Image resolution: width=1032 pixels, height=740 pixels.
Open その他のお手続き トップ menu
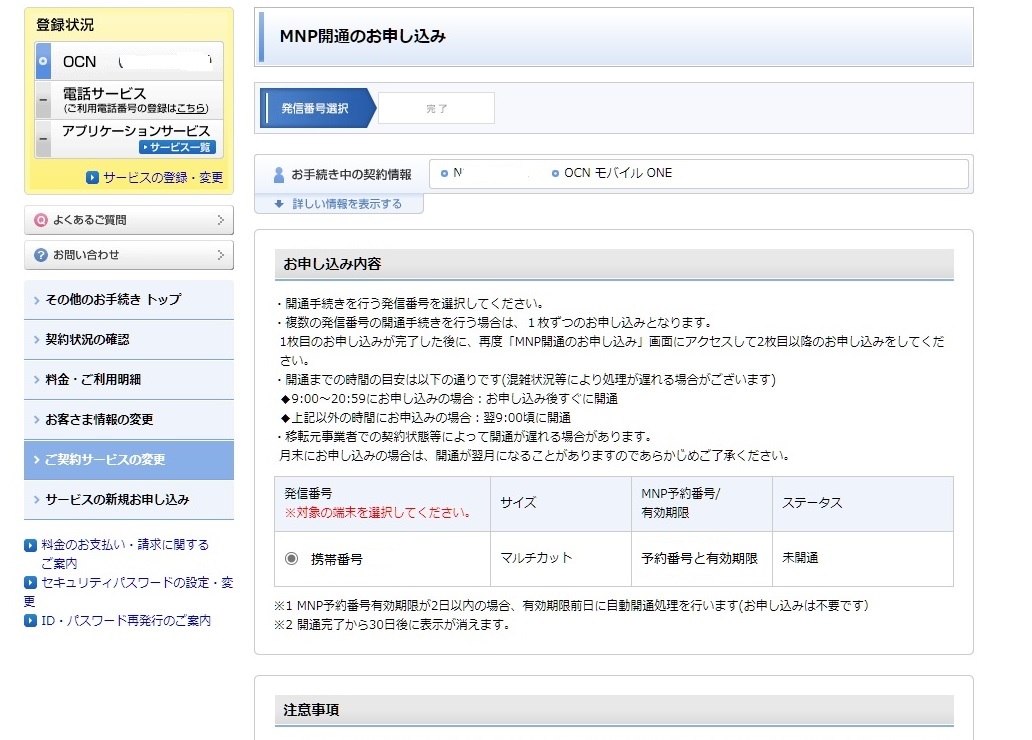(129, 300)
